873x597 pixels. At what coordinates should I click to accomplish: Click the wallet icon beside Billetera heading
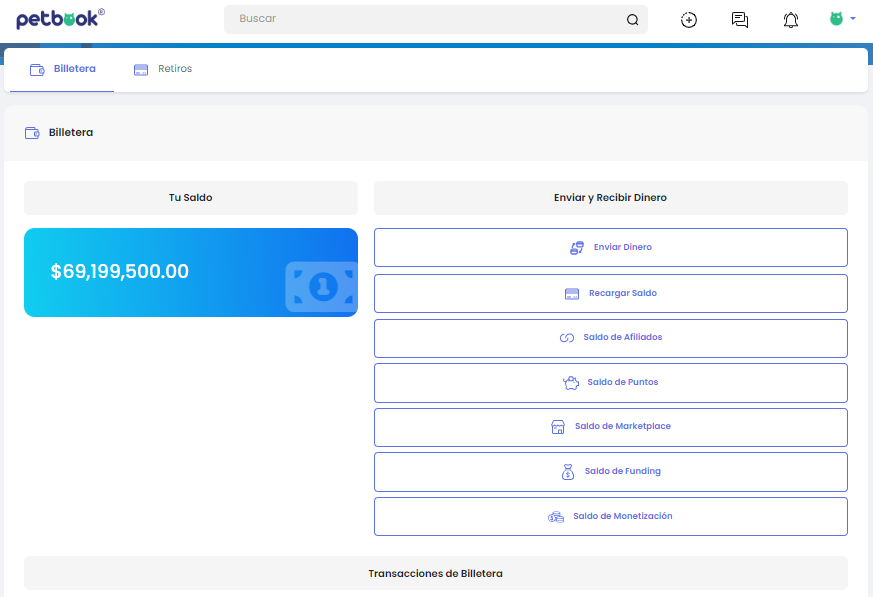pyautogui.click(x=32, y=133)
